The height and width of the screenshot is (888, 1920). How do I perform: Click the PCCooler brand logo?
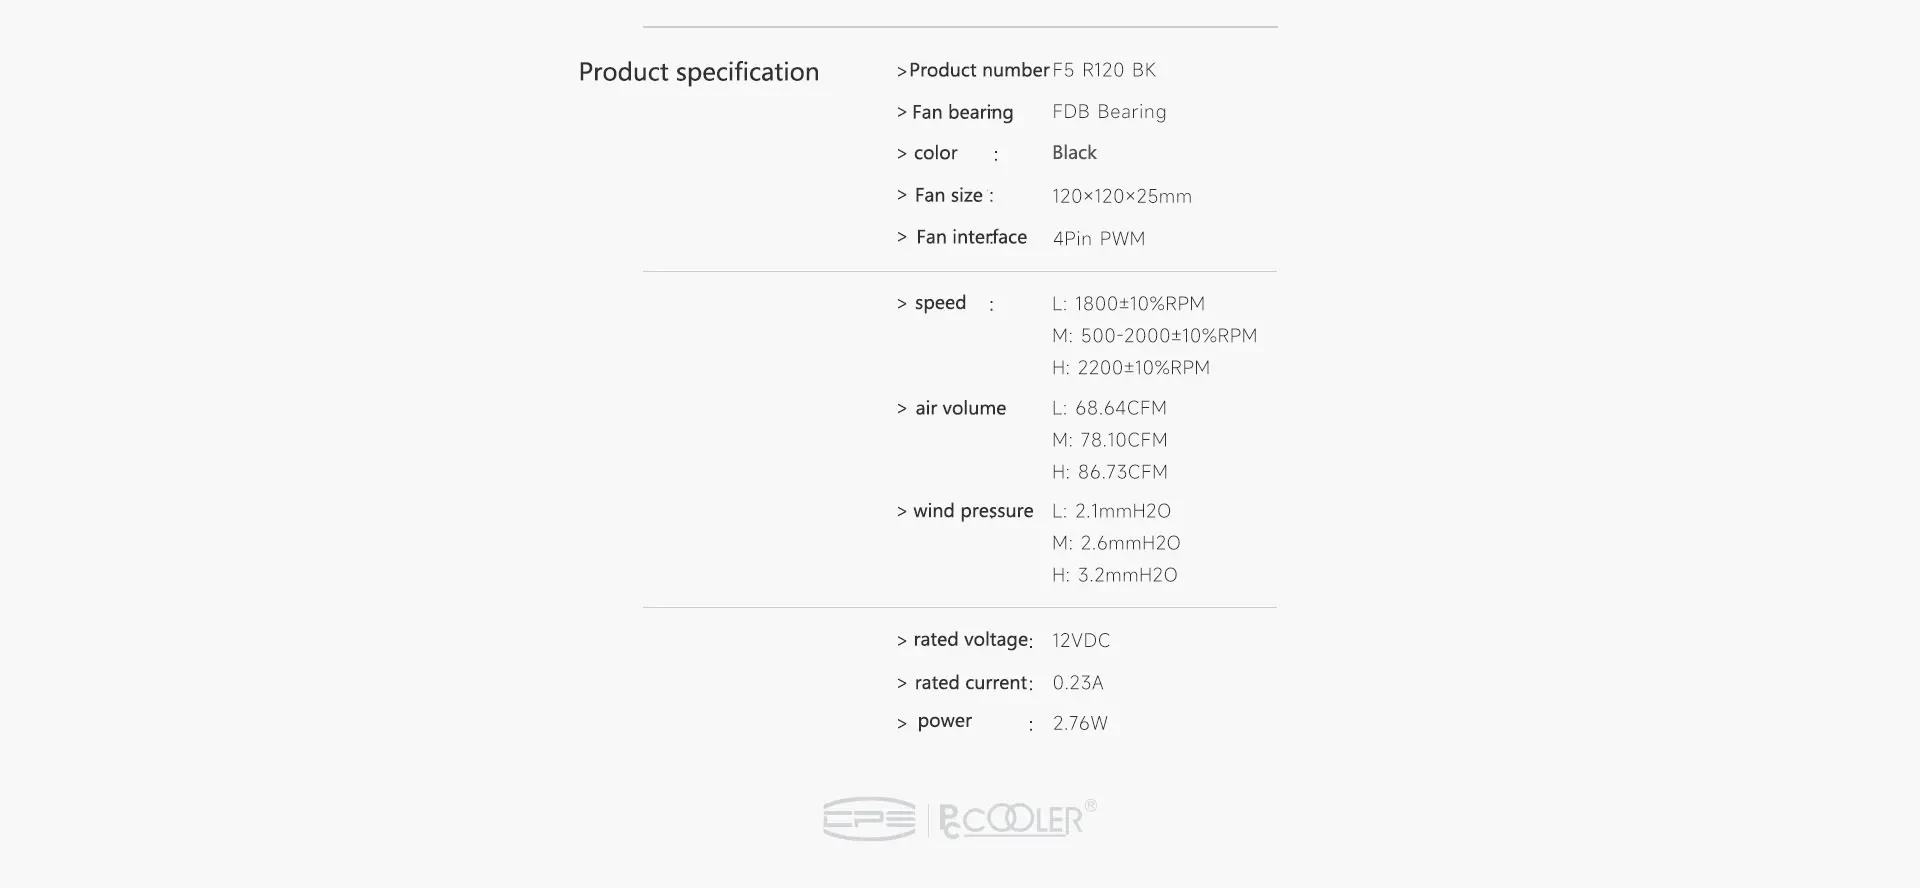(1010, 820)
